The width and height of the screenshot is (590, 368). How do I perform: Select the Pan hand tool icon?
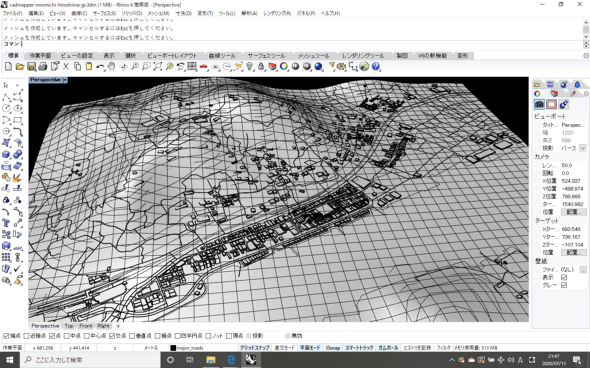coord(111,67)
